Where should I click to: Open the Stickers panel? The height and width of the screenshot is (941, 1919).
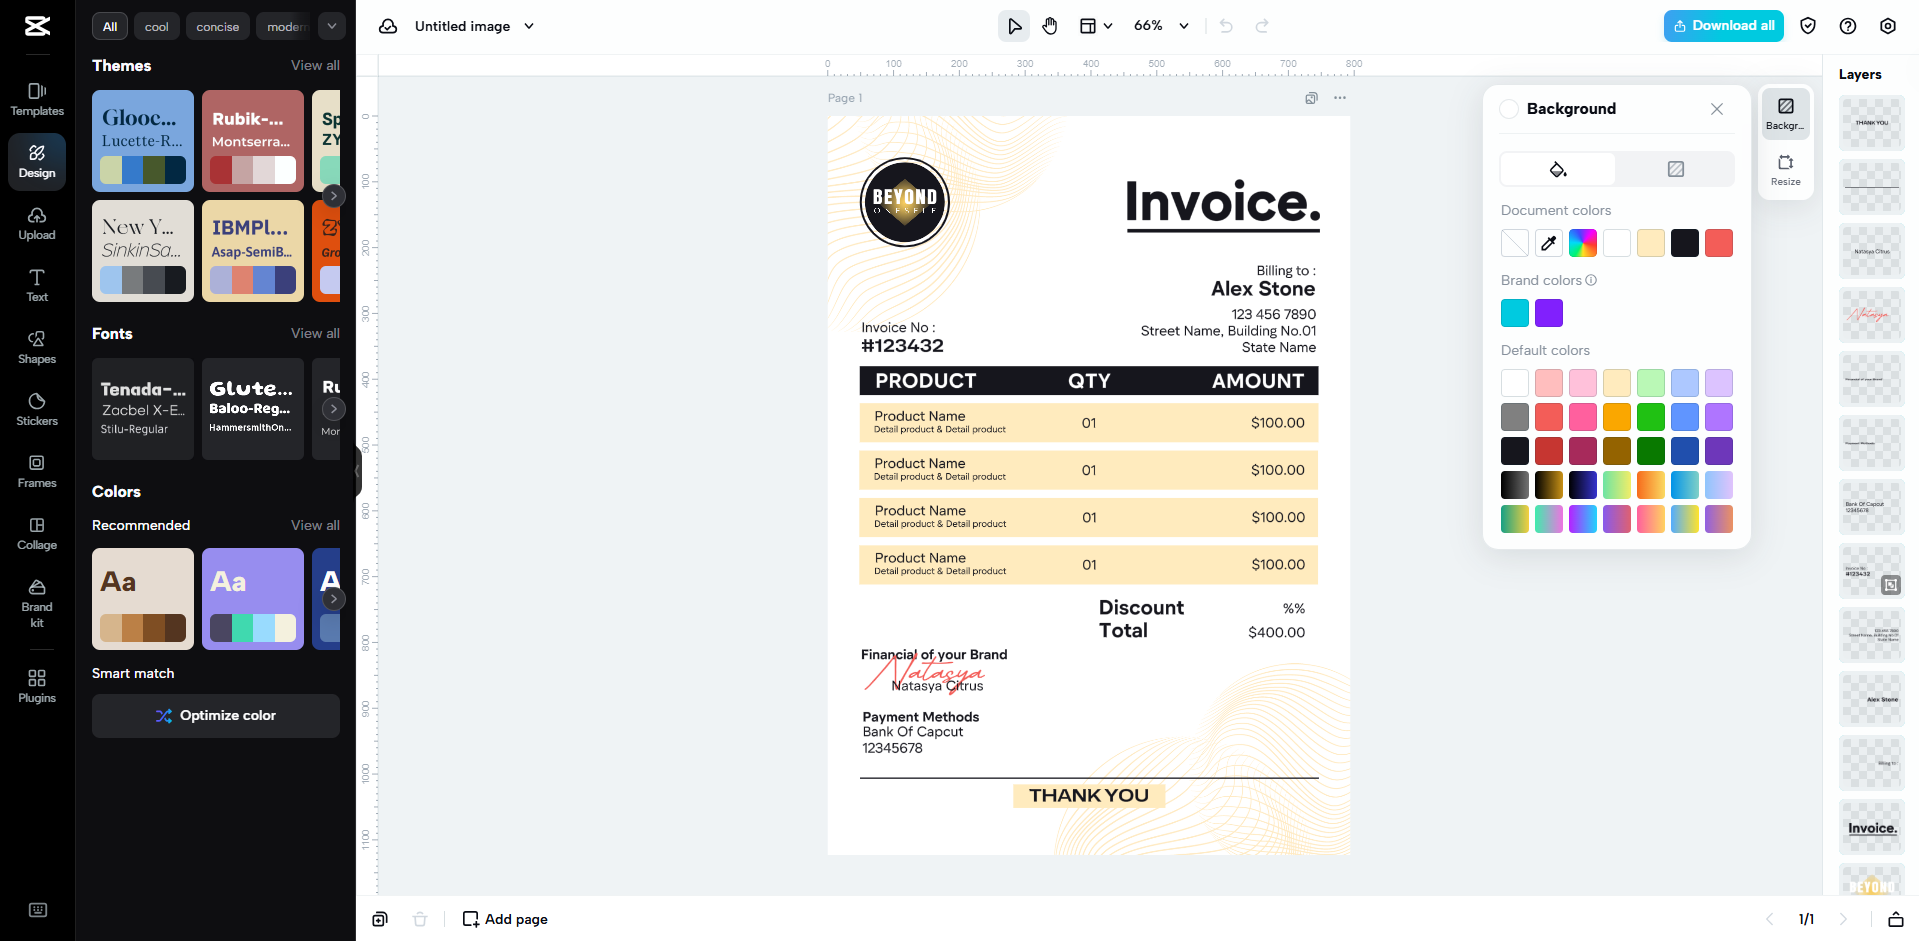coord(36,408)
